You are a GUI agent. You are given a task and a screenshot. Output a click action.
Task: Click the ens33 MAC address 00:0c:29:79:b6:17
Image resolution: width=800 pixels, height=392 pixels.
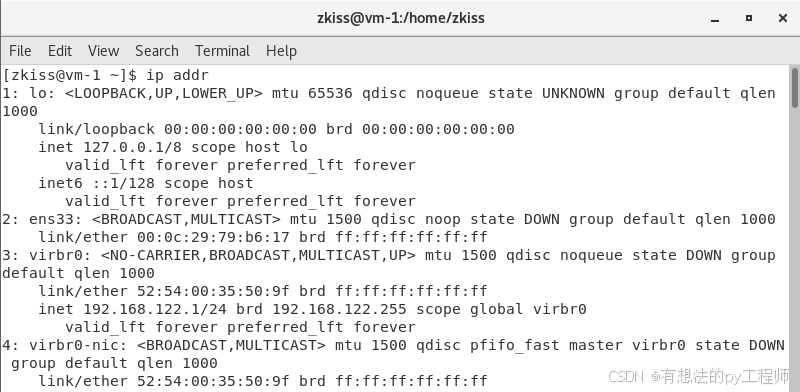coord(213,237)
